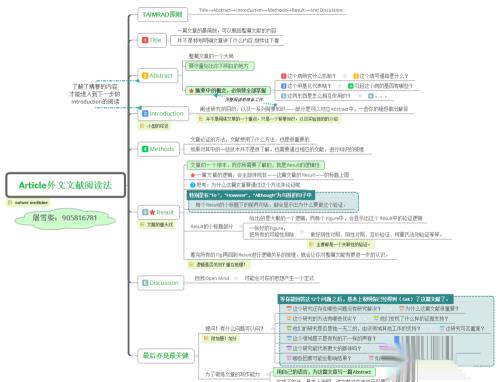This screenshot has width=500, height=382.
Task: Click the TAIMRAD topic node
Action: [x=163, y=14]
